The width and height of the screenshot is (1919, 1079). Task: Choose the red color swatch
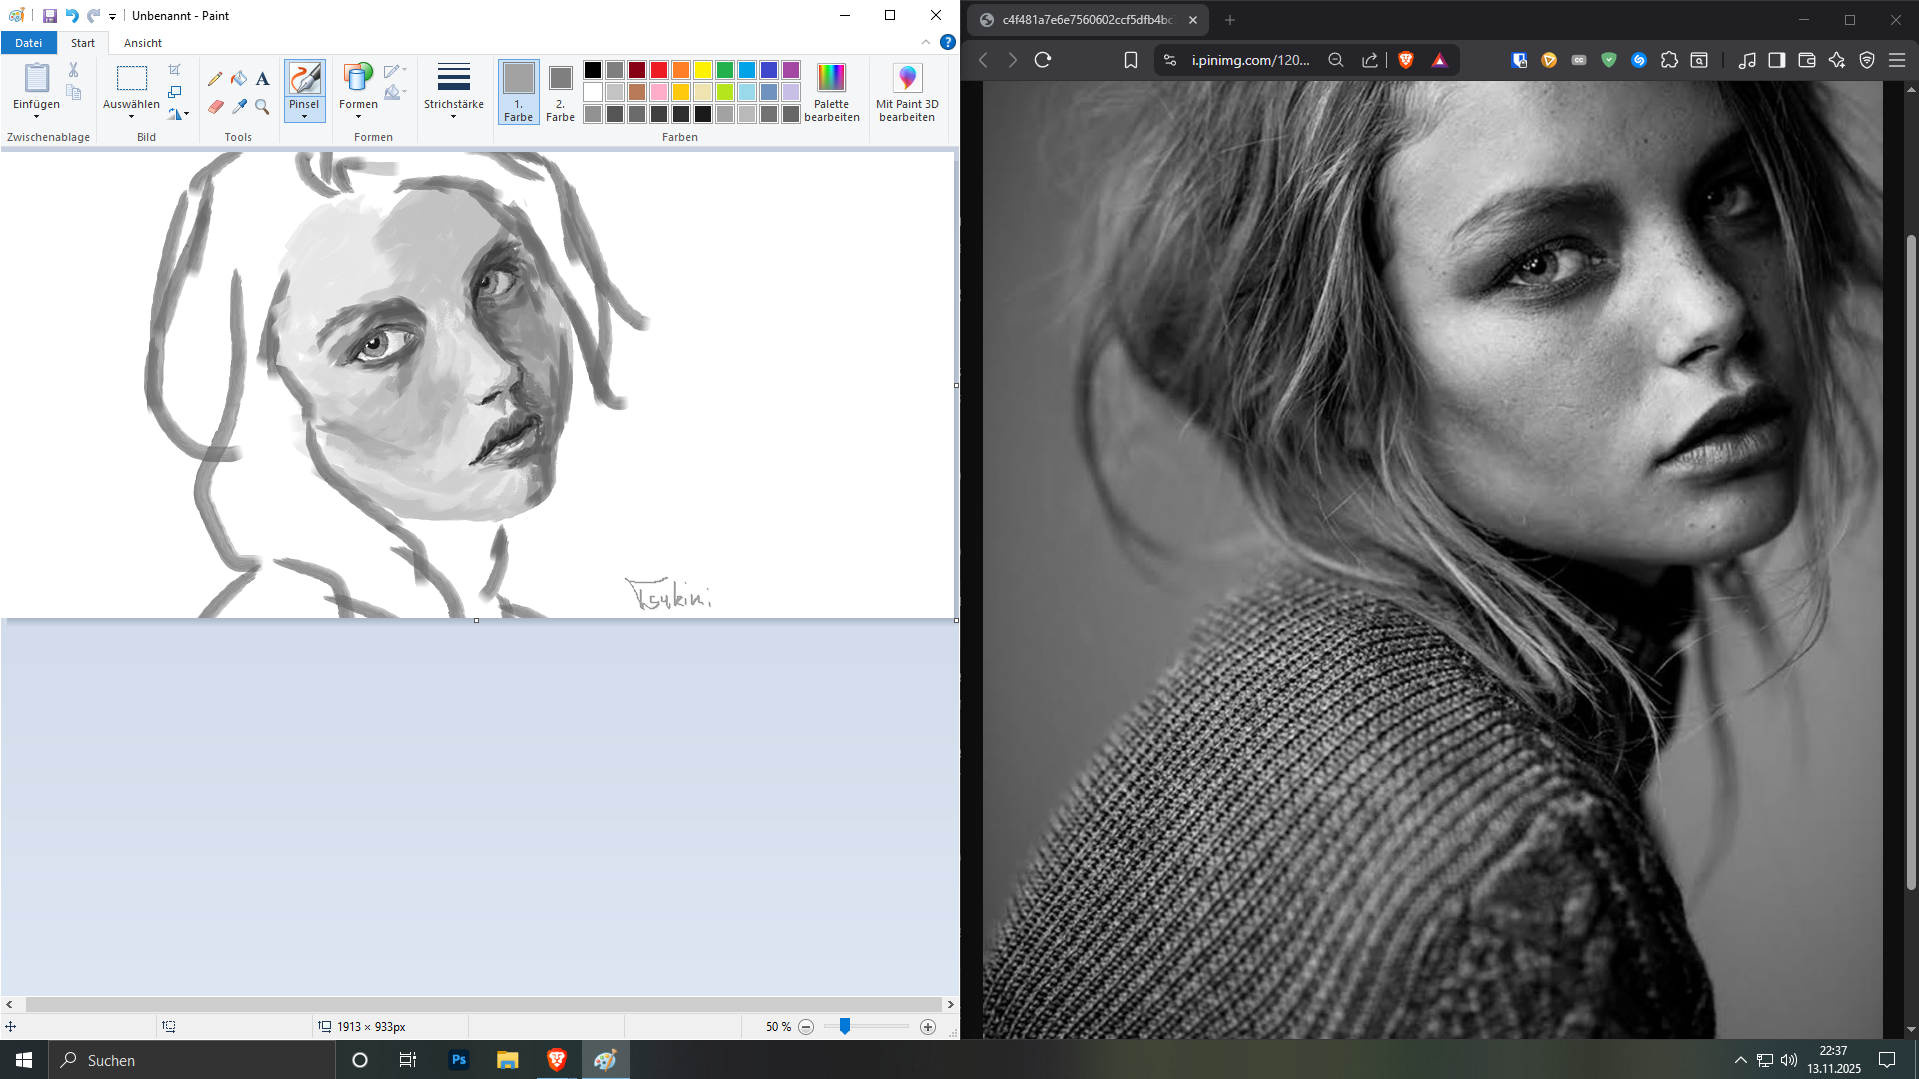[659, 70]
